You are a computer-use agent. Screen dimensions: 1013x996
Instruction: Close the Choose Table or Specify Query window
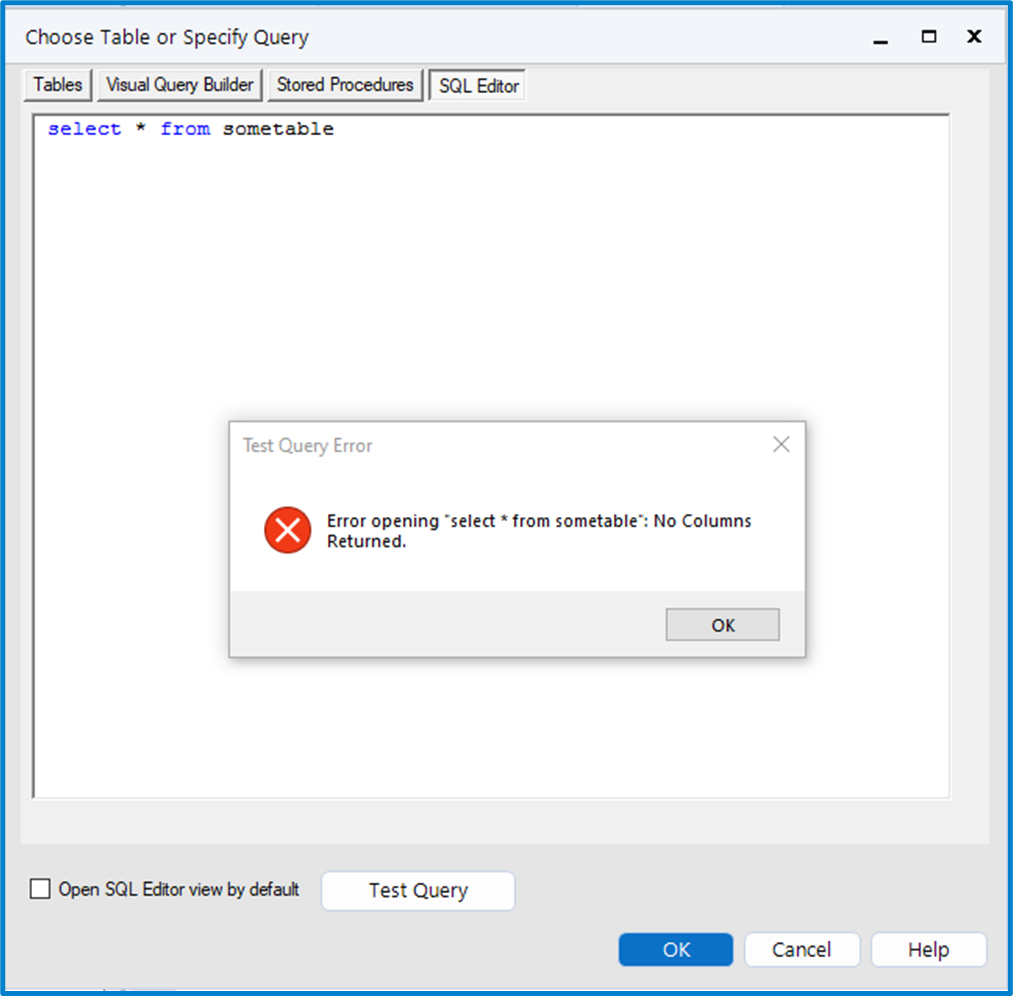pos(974,37)
